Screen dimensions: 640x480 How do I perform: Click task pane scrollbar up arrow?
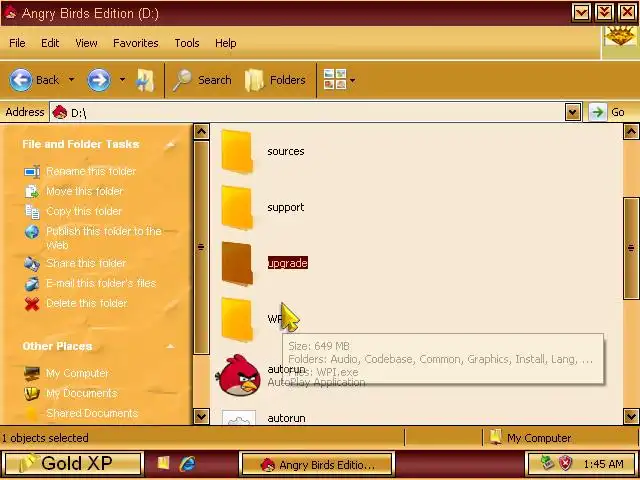click(x=201, y=132)
